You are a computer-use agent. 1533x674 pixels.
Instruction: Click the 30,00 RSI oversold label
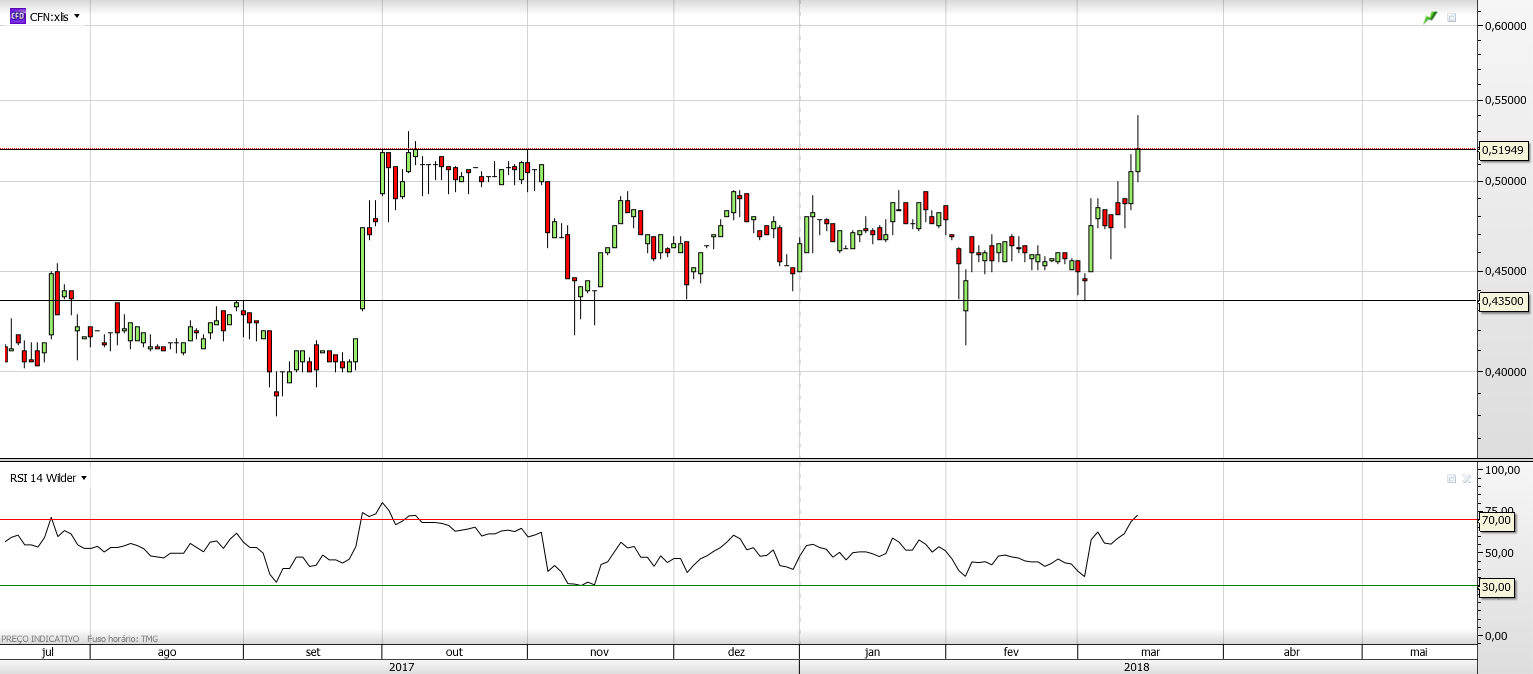(x=1496, y=587)
